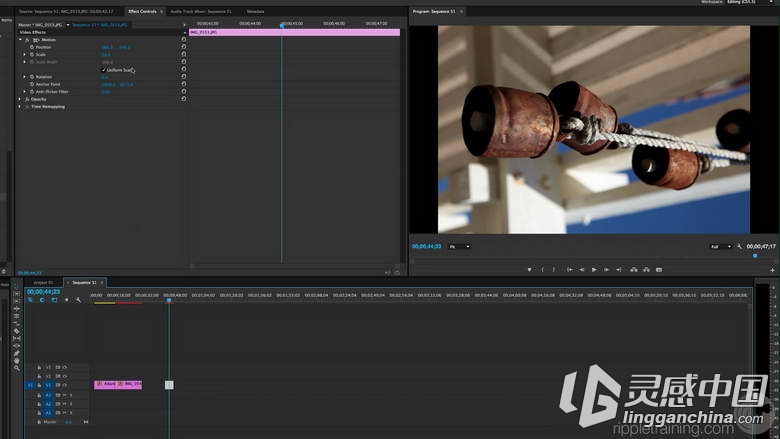The image size is (780, 439).
Task: Toggle timeline Snap magnet icon
Action: 42,300
